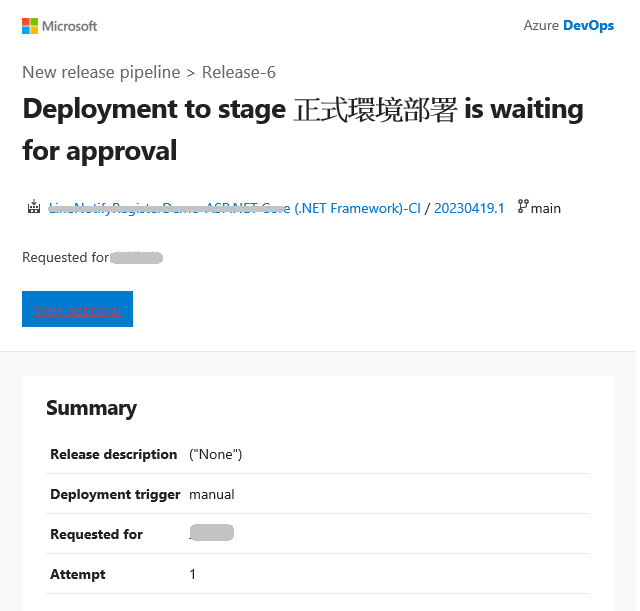Click the ("None") release description value
This screenshot has width=640, height=611.
pos(216,454)
